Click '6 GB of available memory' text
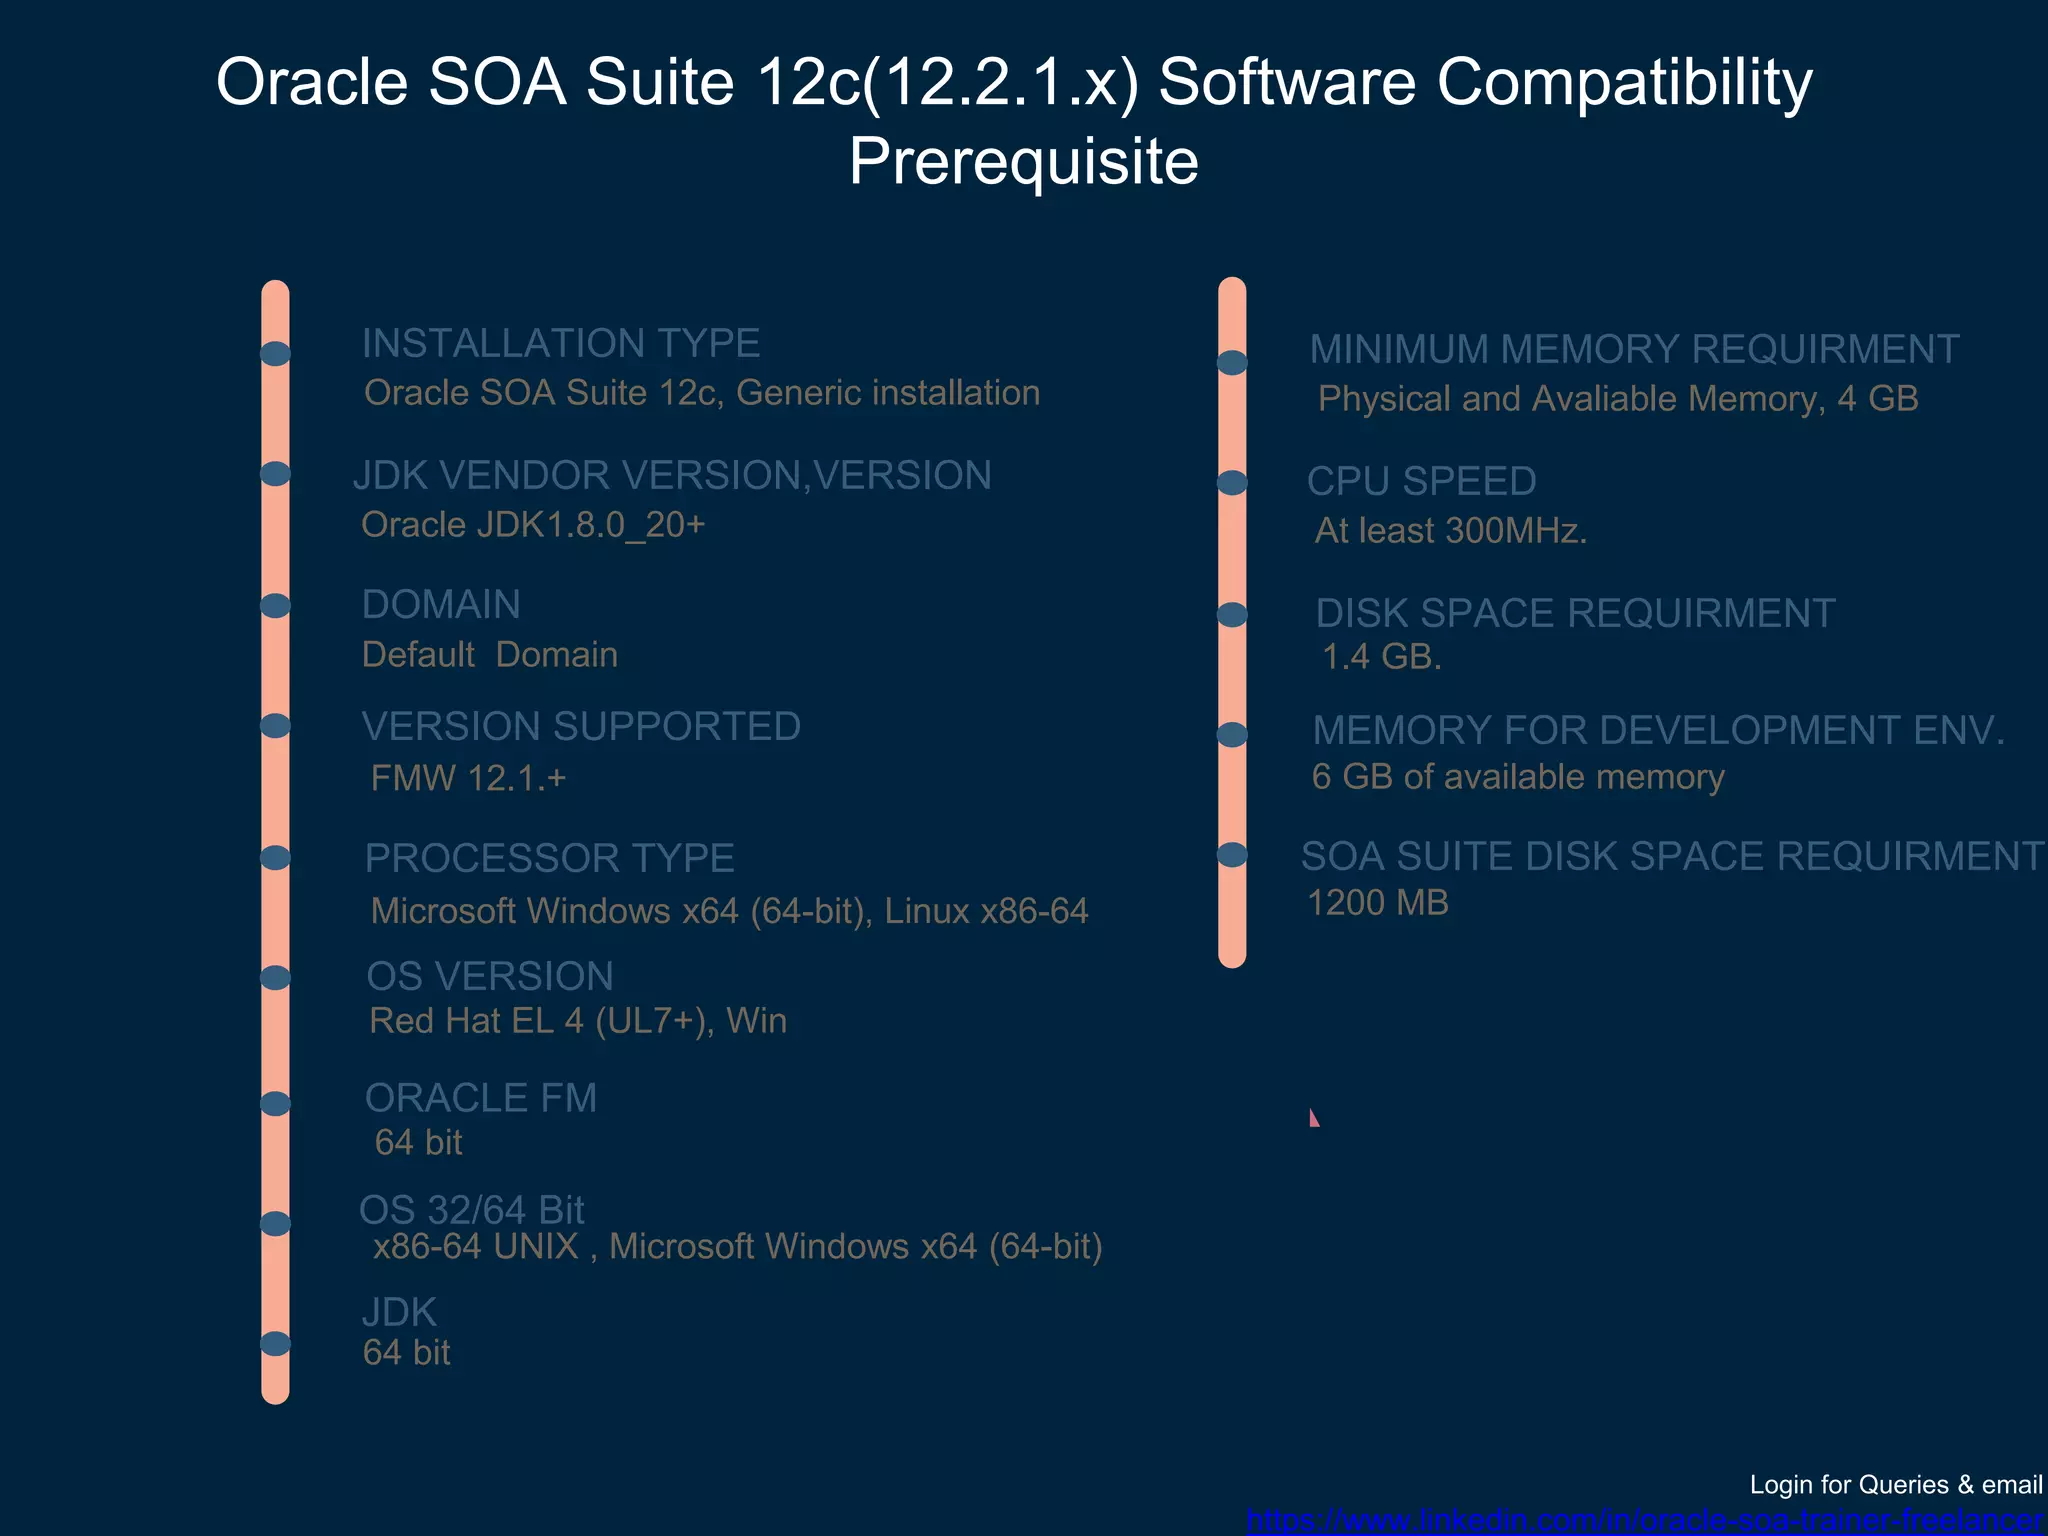The width and height of the screenshot is (2048, 1536). click(x=1518, y=777)
